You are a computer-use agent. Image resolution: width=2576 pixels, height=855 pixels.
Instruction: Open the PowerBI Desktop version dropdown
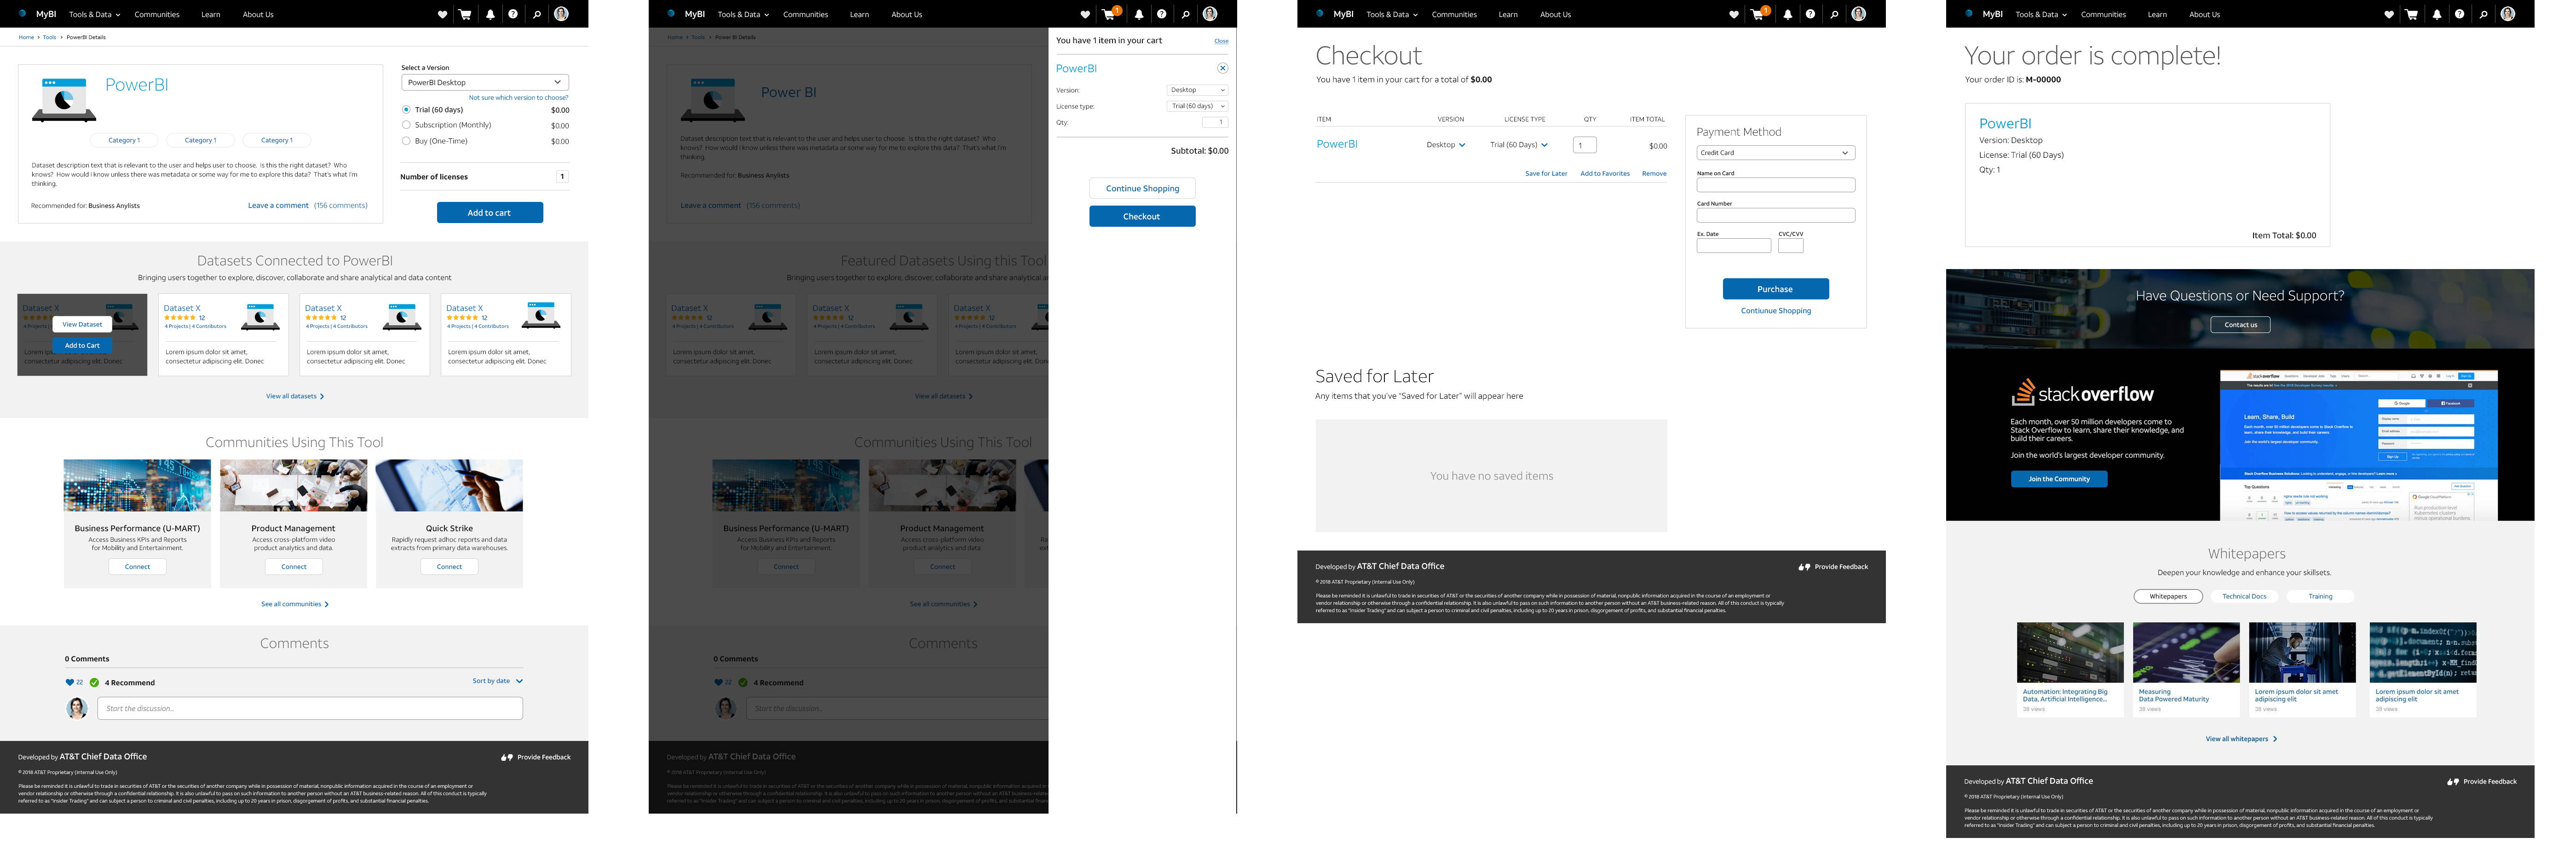pyautogui.click(x=485, y=82)
